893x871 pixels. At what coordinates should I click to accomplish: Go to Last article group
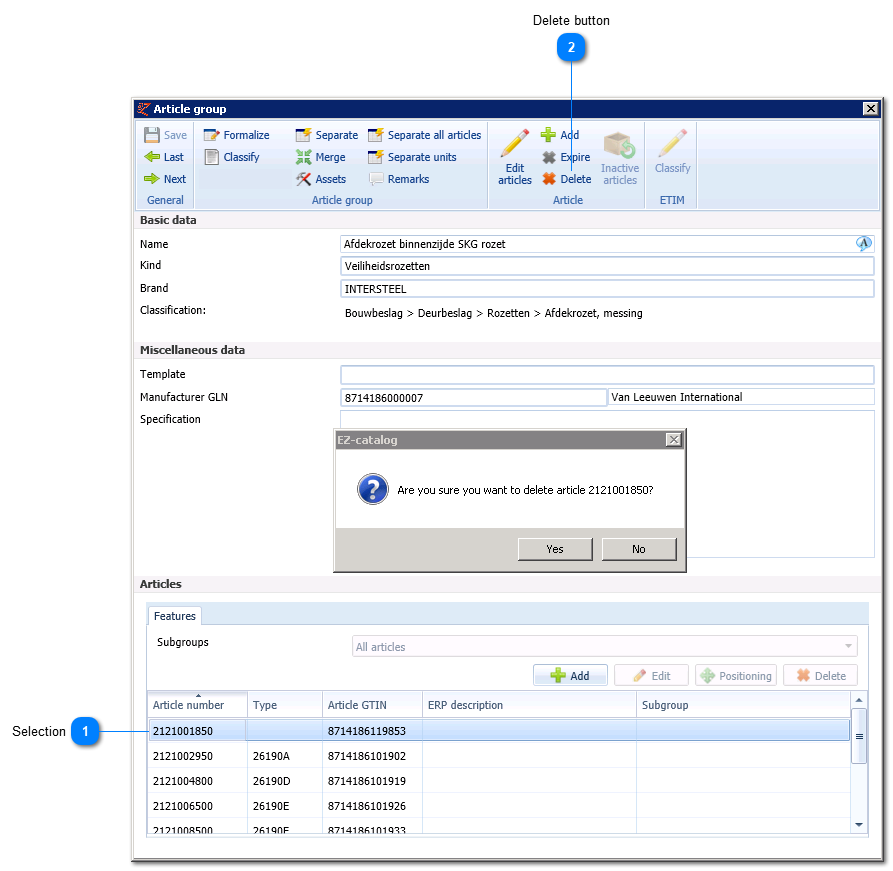point(164,157)
